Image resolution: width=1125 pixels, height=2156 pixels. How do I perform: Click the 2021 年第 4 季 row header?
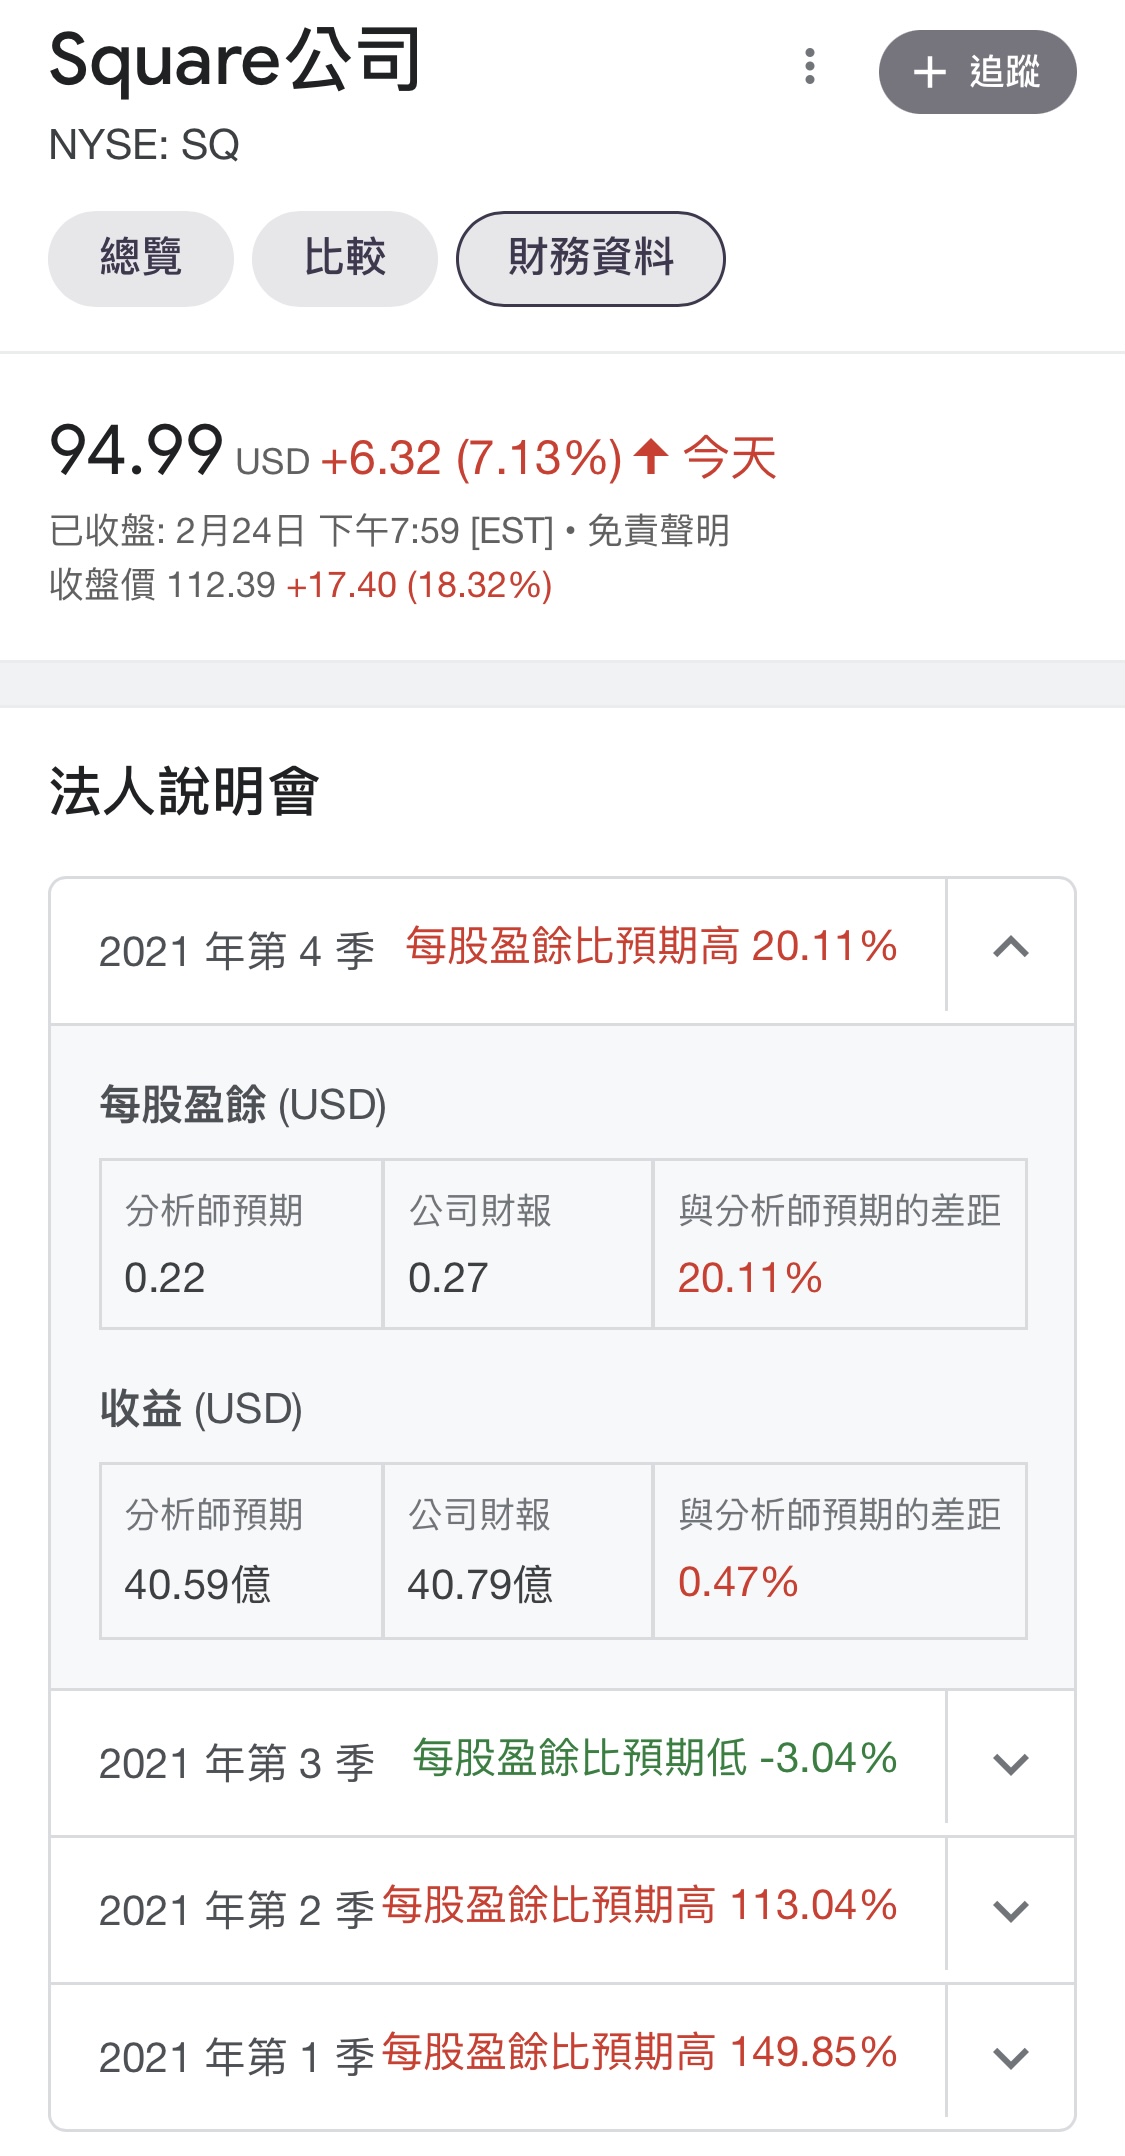(236, 950)
